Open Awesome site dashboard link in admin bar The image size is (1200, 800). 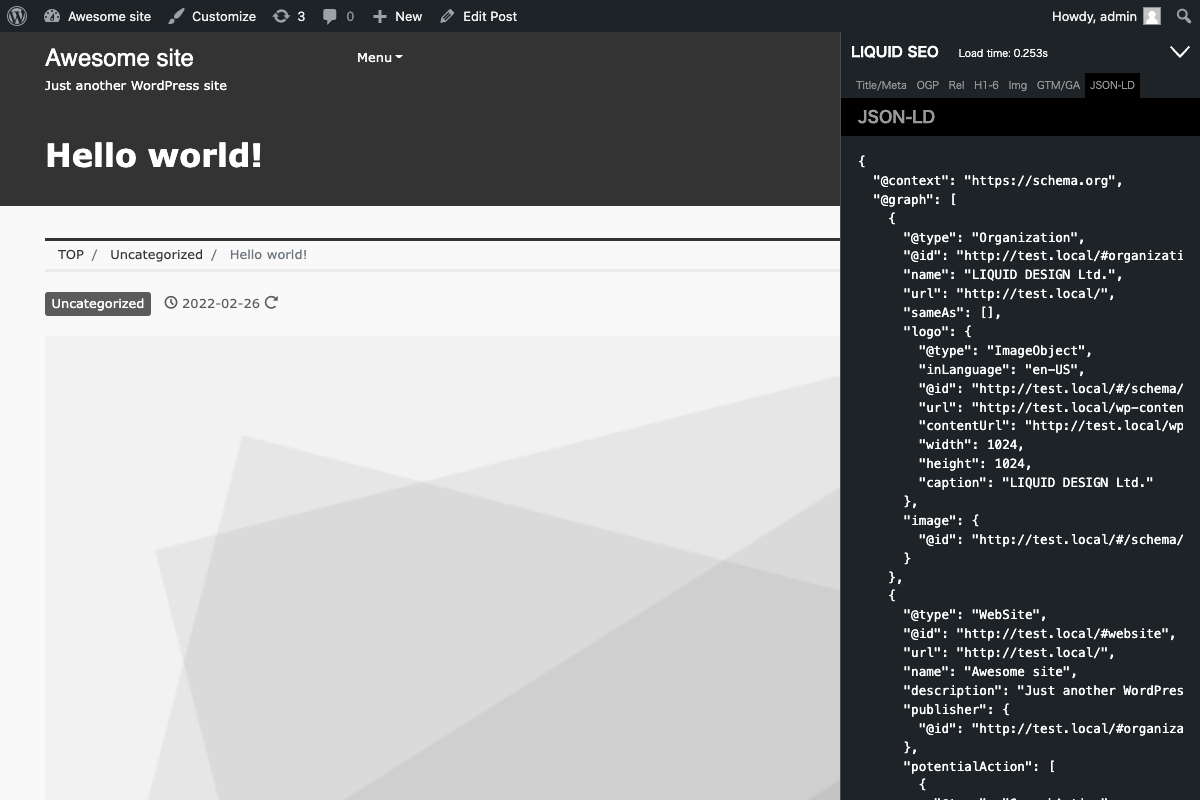[x=98, y=16]
